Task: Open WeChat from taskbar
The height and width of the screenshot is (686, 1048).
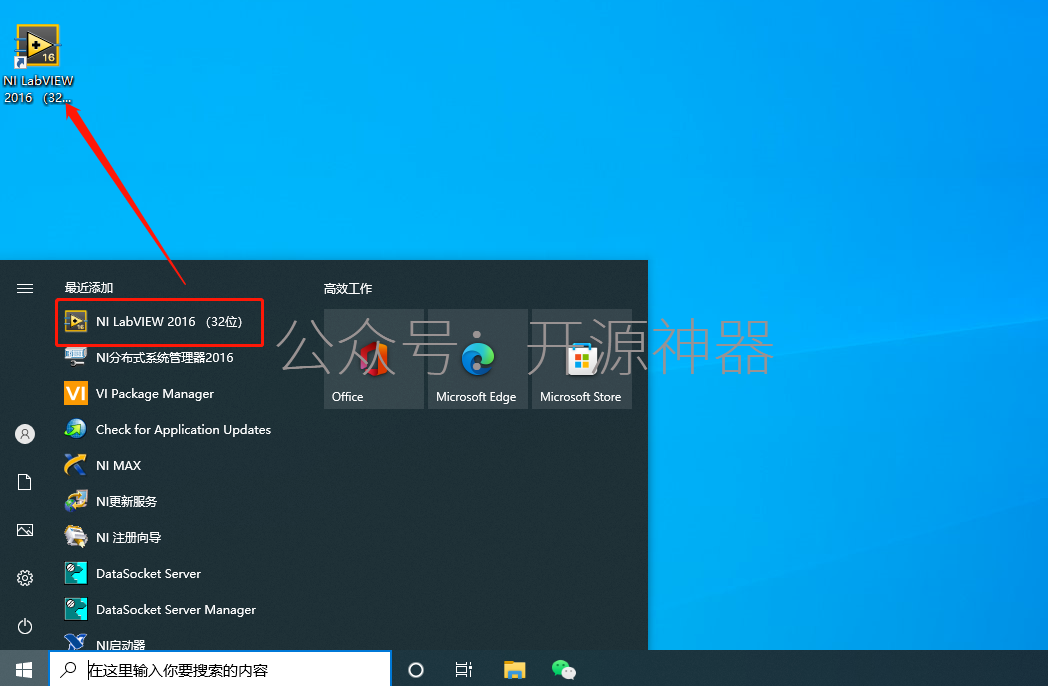Action: (563, 669)
